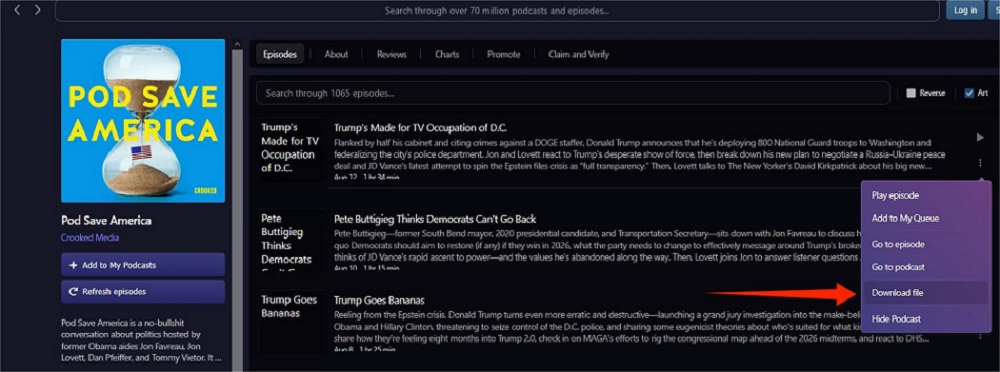Open the three-dot menu for Trump Goes Bananas
The height and width of the screenshot is (372, 1000).
pos(980,336)
